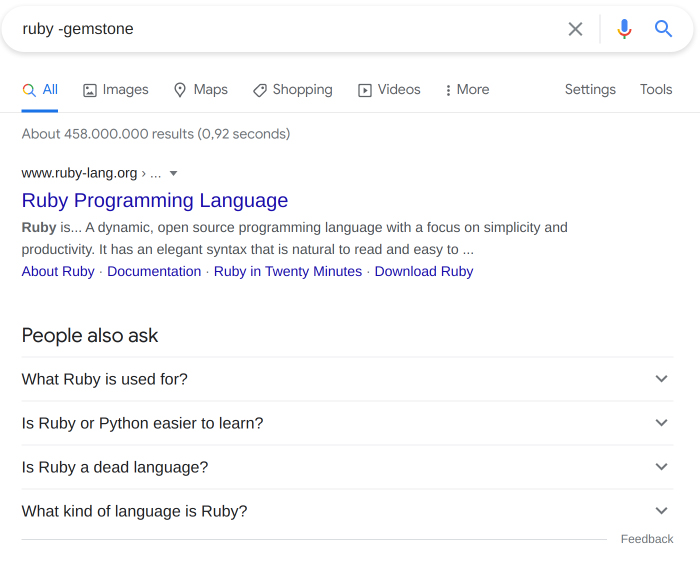Click the Feedback link below People also ask

(647, 539)
